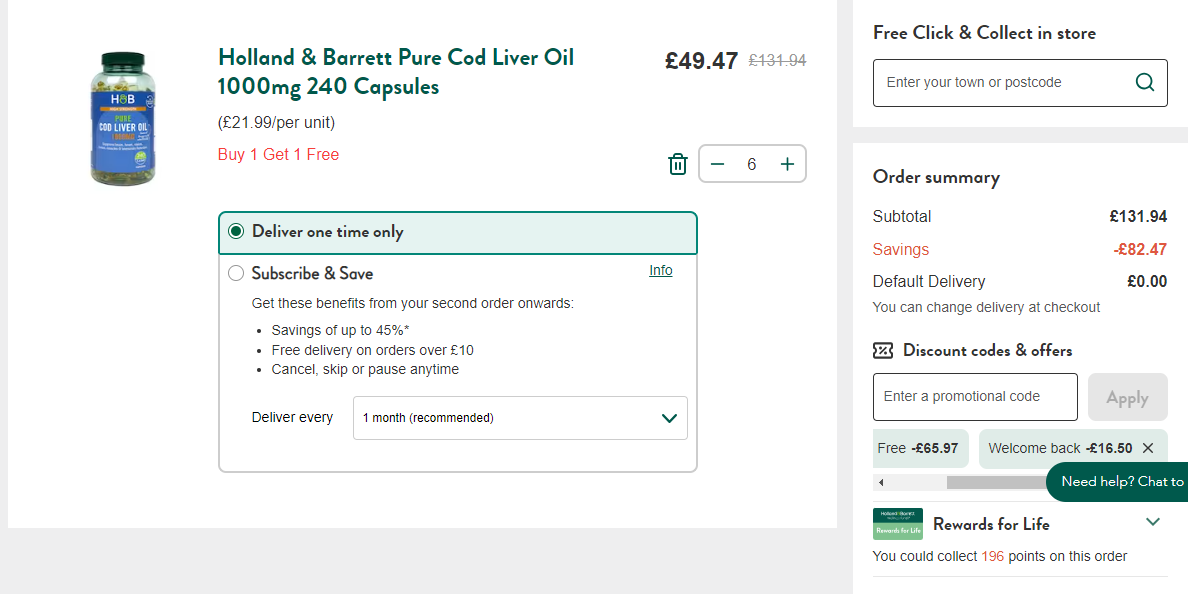The width and height of the screenshot is (1188, 594).
Task: Open the Holland & Barrett Cod Liver Oil title
Action: (395, 72)
